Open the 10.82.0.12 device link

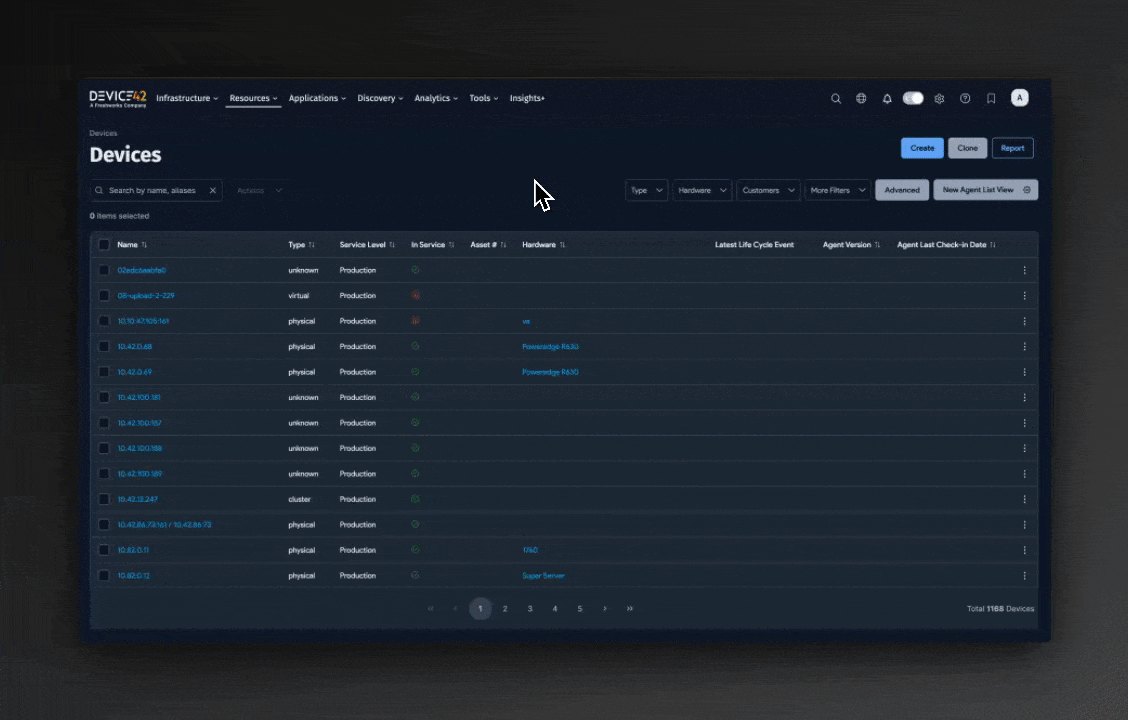point(134,576)
